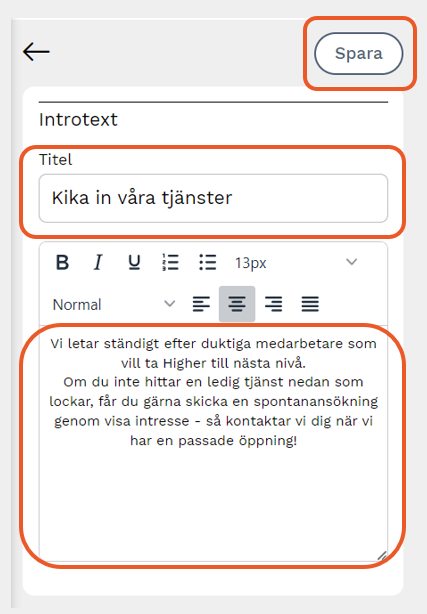The image size is (427, 614).
Task: Align text to the right
Action: [273, 304]
